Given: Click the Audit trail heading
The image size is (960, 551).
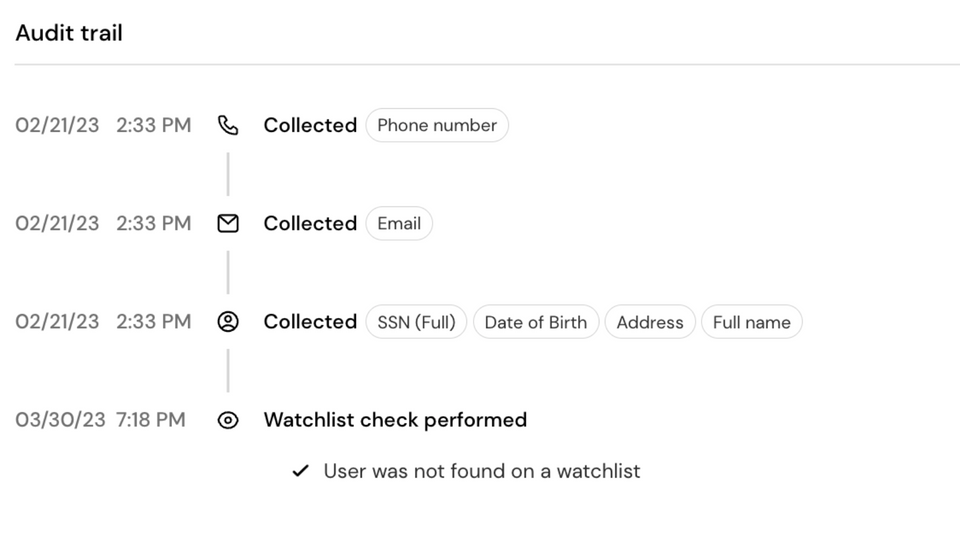Looking at the screenshot, I should tap(69, 33).
